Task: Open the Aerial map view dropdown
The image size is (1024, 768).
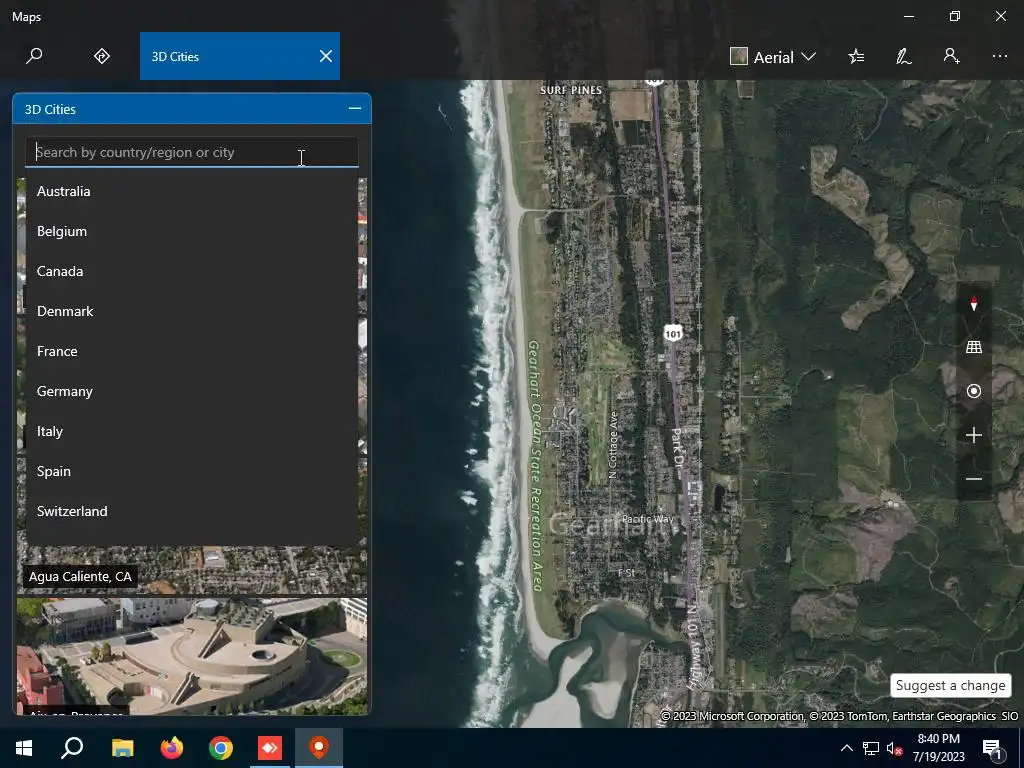Action: [x=773, y=57]
